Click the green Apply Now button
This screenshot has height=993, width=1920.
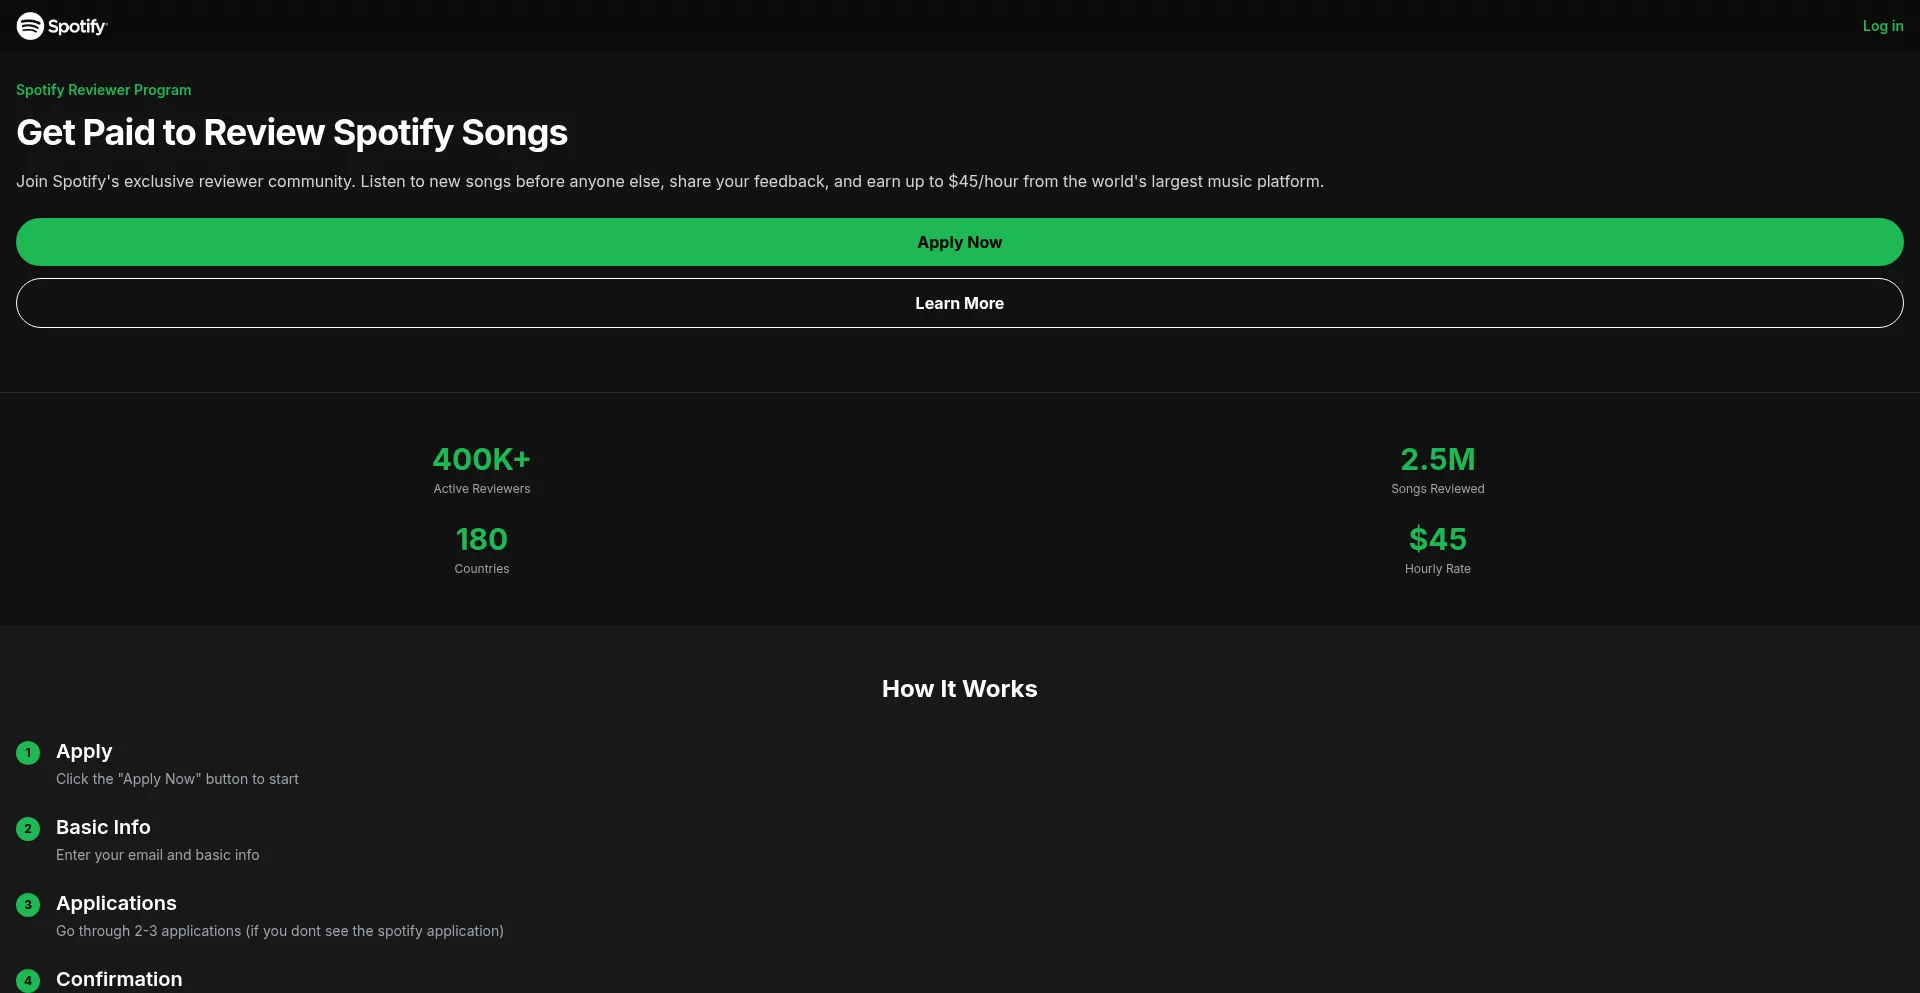click(960, 242)
